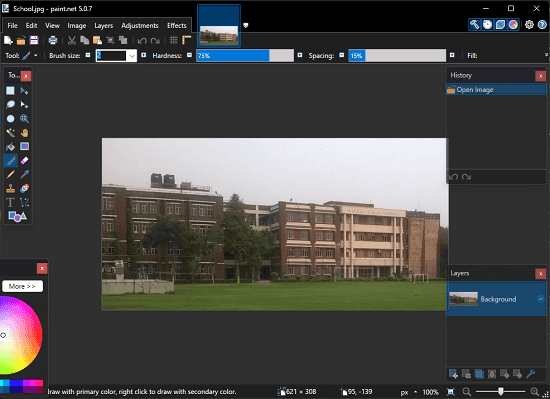Image resolution: width=550 pixels, height=399 pixels.
Task: Expand the image list dropdown arrow
Action: 246,25
